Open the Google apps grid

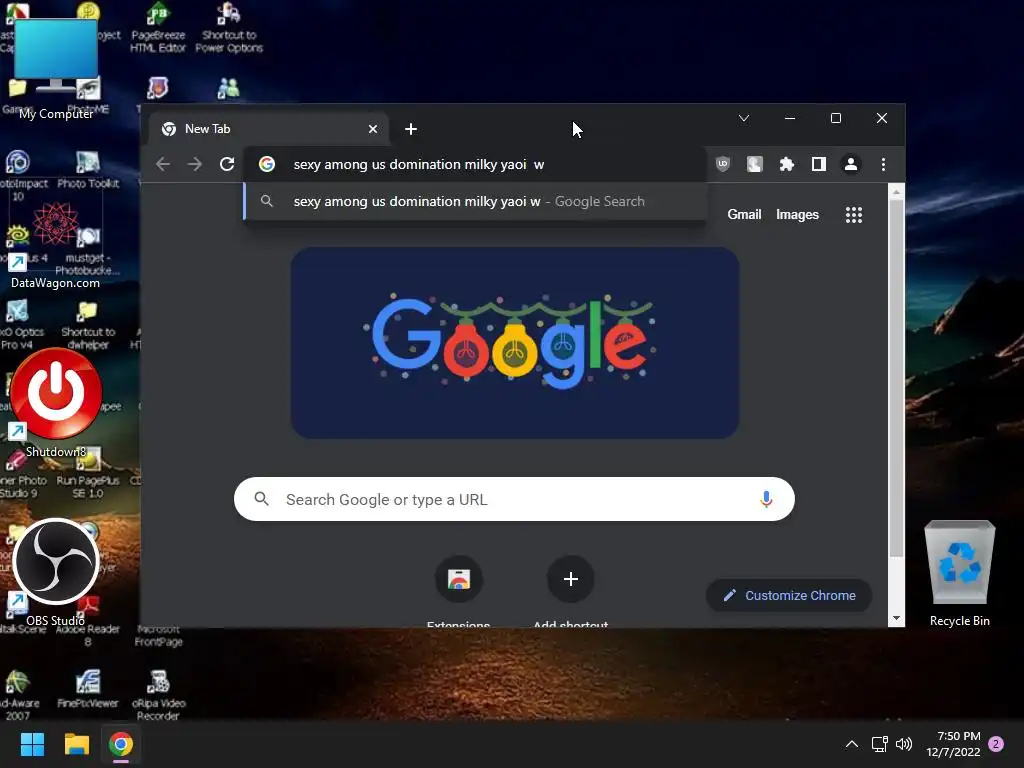[854, 215]
